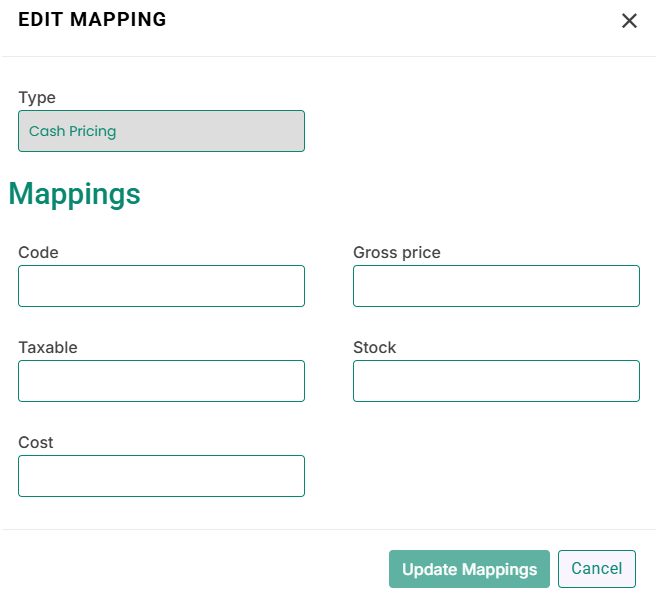Click the Stock label above its field

pyautogui.click(x=375, y=348)
